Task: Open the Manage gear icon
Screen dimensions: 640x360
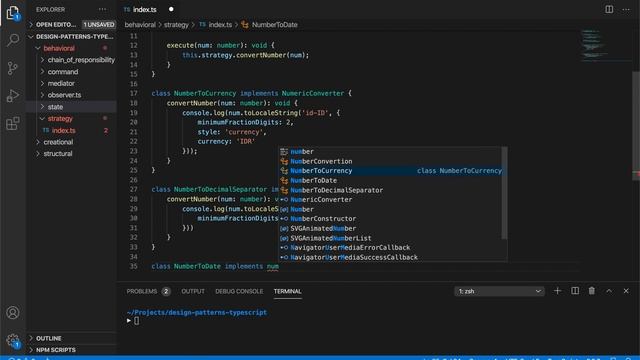Action: click(13, 340)
